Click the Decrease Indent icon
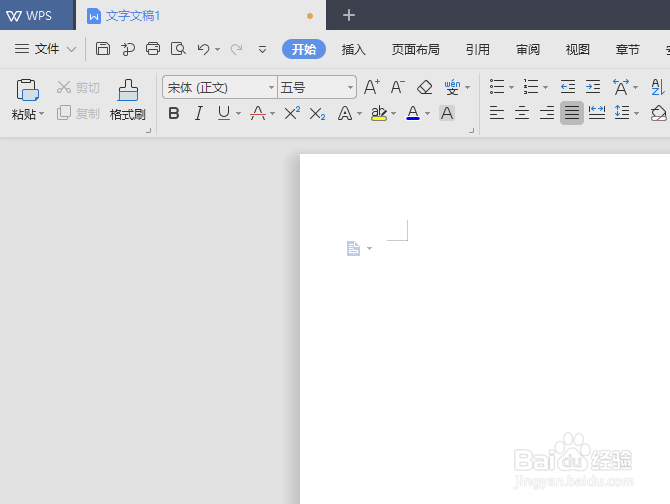This screenshot has height=504, width=670. click(x=568, y=87)
